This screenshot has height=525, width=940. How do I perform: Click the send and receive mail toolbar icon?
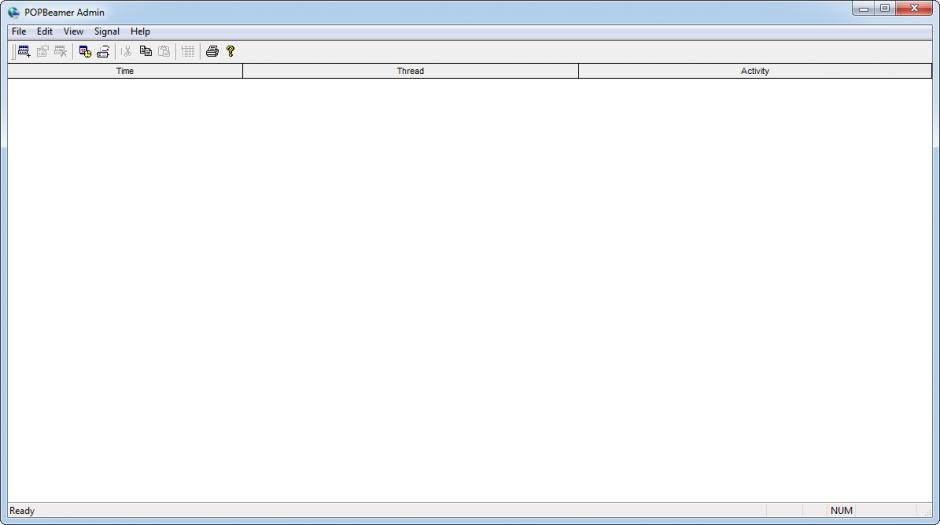click(x=103, y=52)
